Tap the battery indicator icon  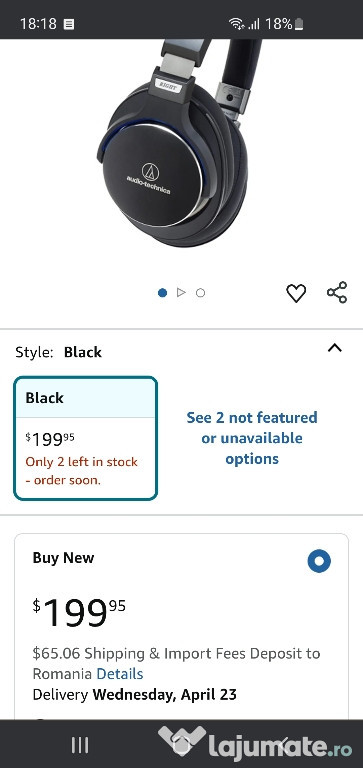299,24
